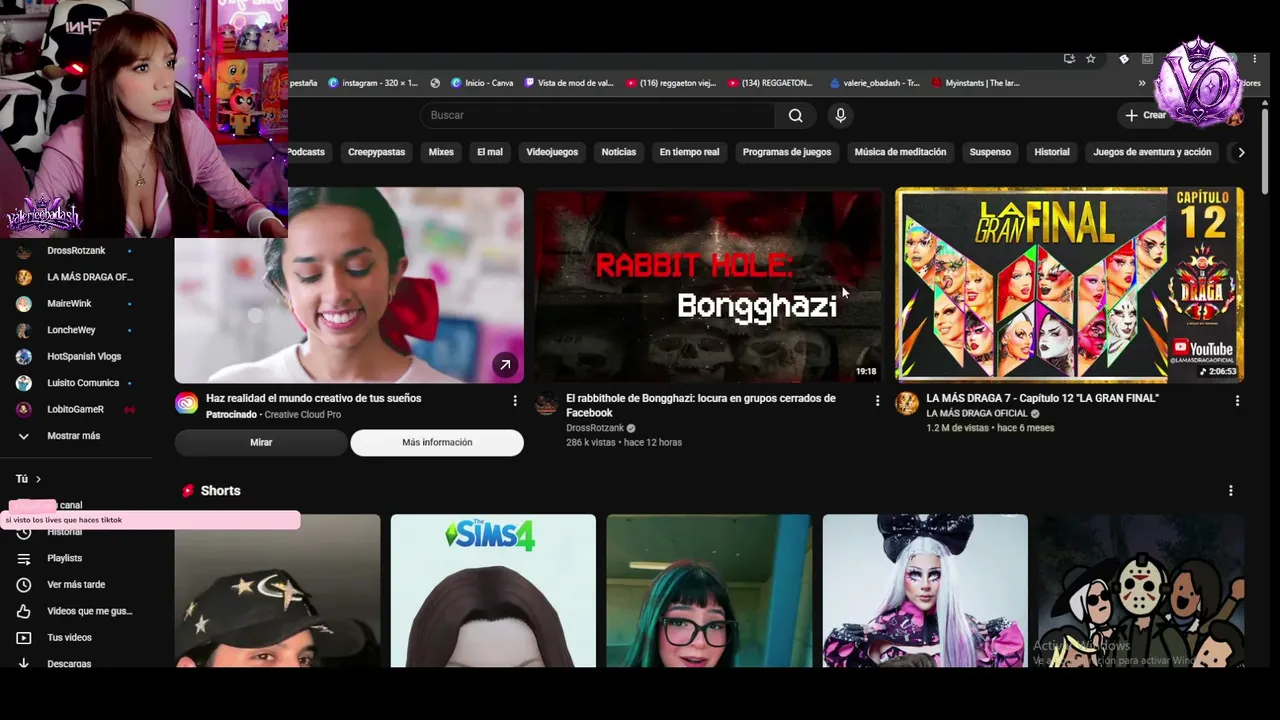The width and height of the screenshot is (1280, 720).
Task: Open options menu for the Bongghazi video
Action: click(877, 400)
